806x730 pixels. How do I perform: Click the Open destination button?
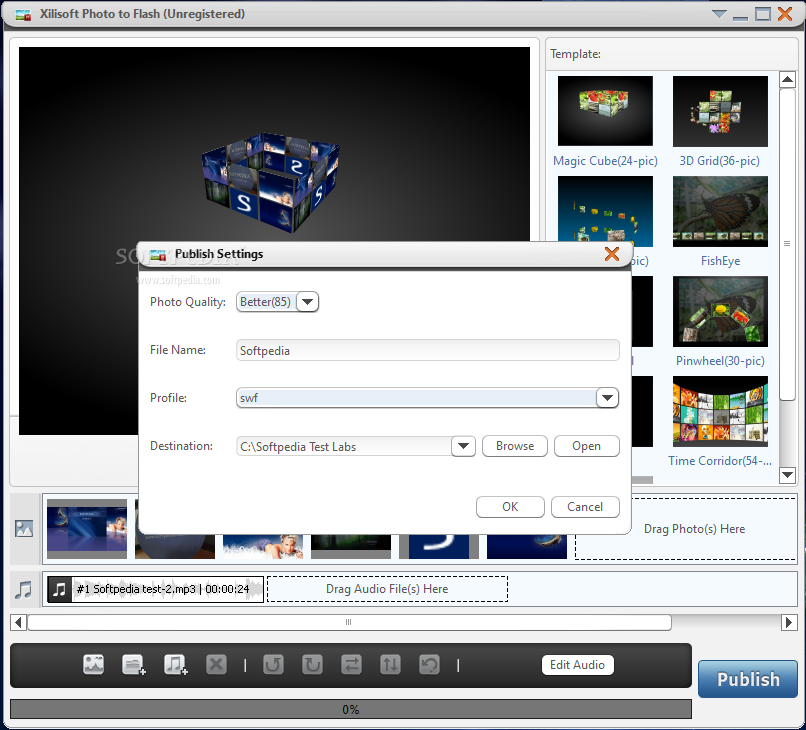587,446
